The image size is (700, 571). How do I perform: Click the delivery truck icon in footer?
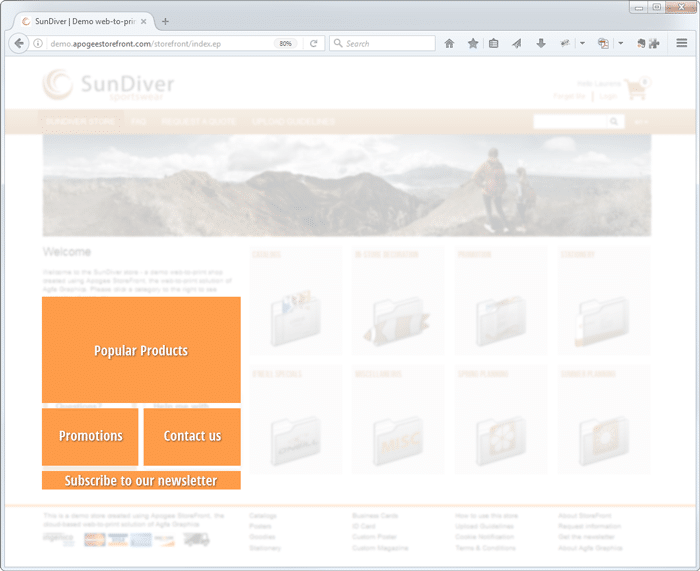click(196, 539)
